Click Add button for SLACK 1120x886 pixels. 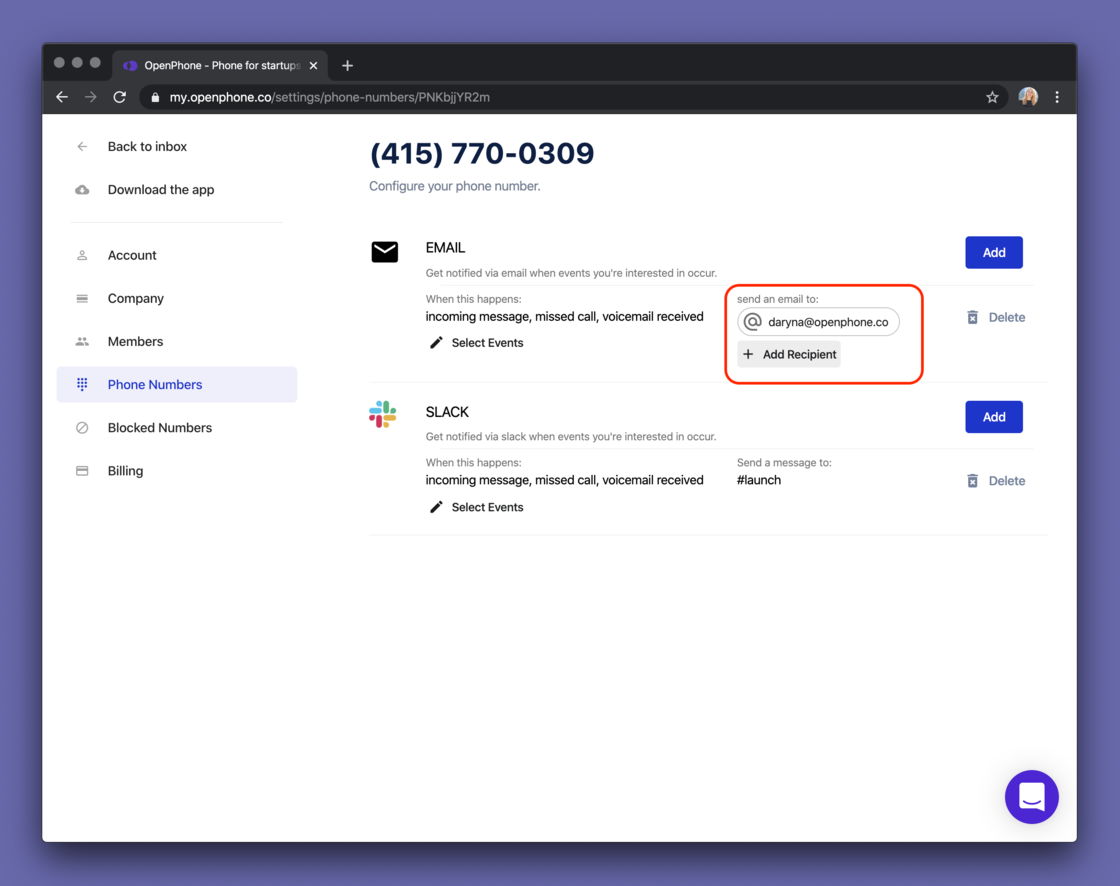coord(994,417)
